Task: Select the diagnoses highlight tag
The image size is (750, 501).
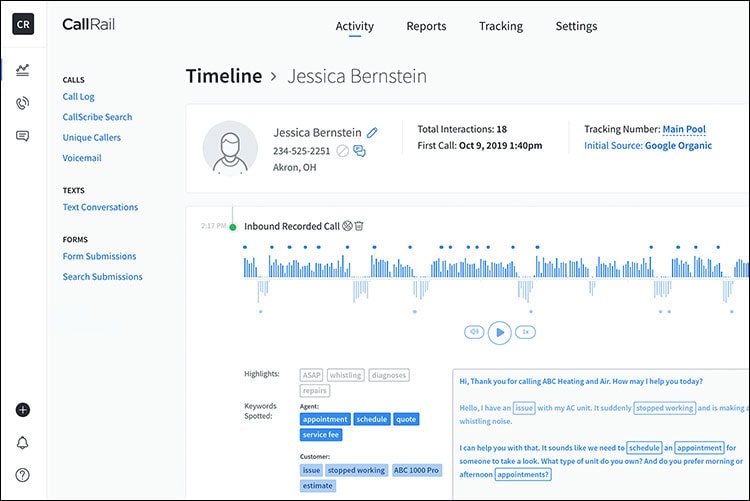Action: tap(389, 375)
